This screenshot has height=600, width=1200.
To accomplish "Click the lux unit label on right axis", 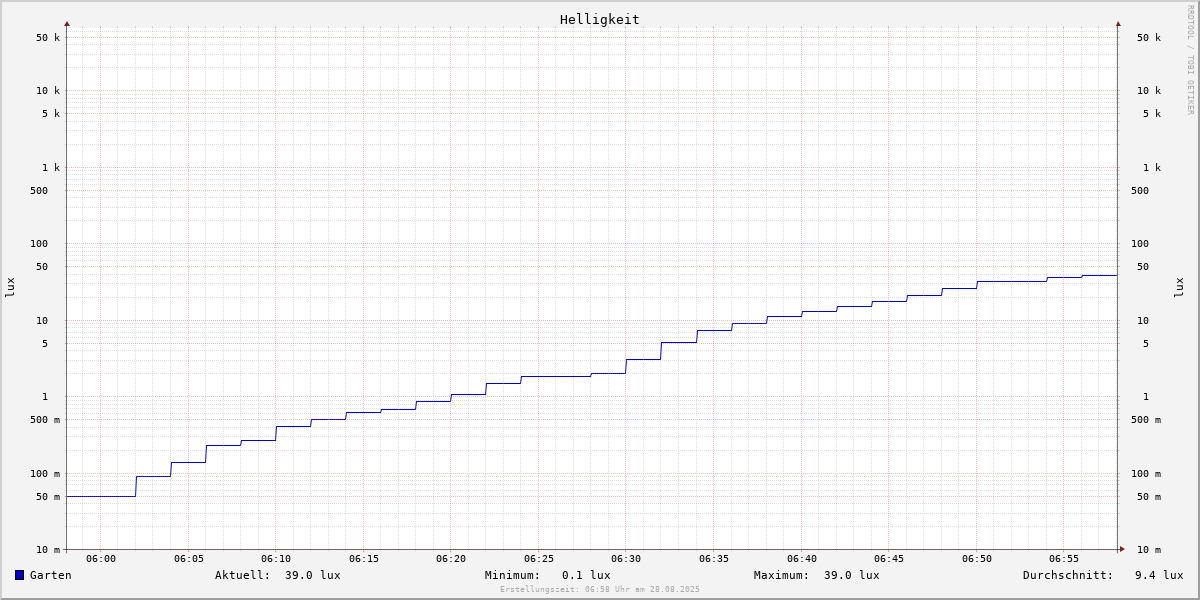I will 1179,287.
